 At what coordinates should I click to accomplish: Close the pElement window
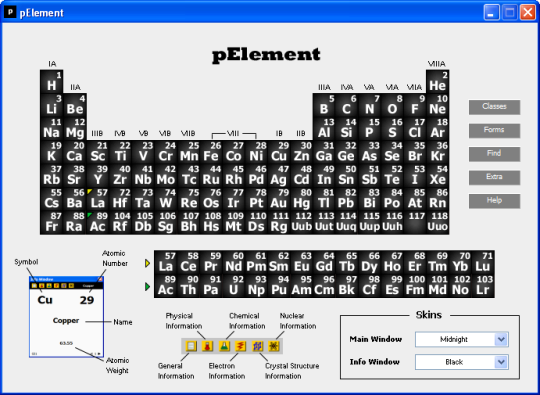pyautogui.click(x=528, y=13)
